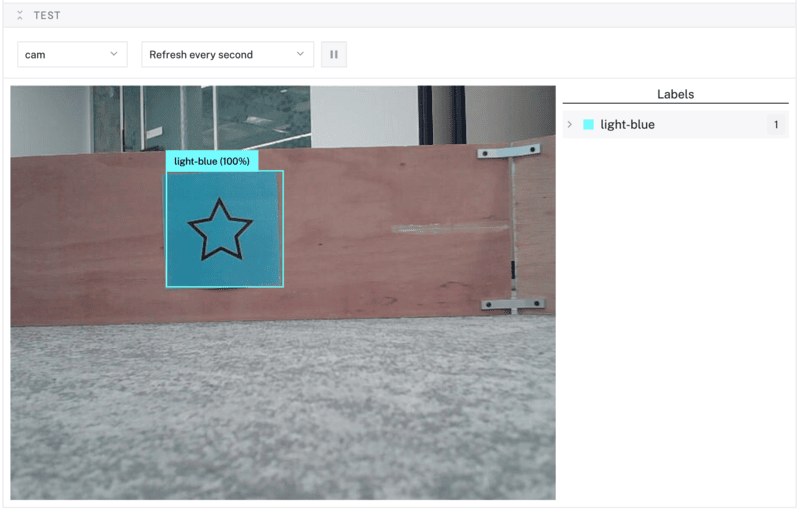The height and width of the screenshot is (513, 800).
Task: Click the arrow on the refresh interval dropdown
Action: [300, 55]
